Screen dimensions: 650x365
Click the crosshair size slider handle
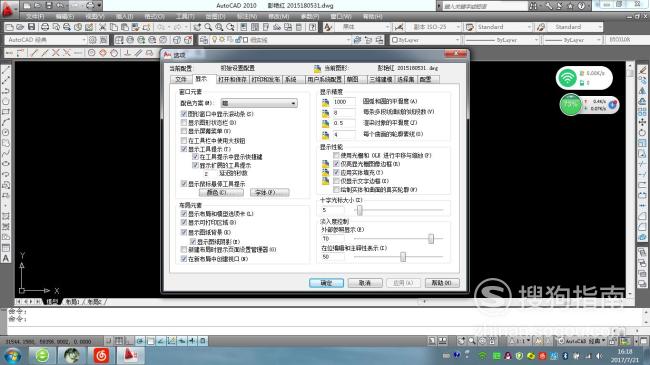pyautogui.click(x=359, y=210)
